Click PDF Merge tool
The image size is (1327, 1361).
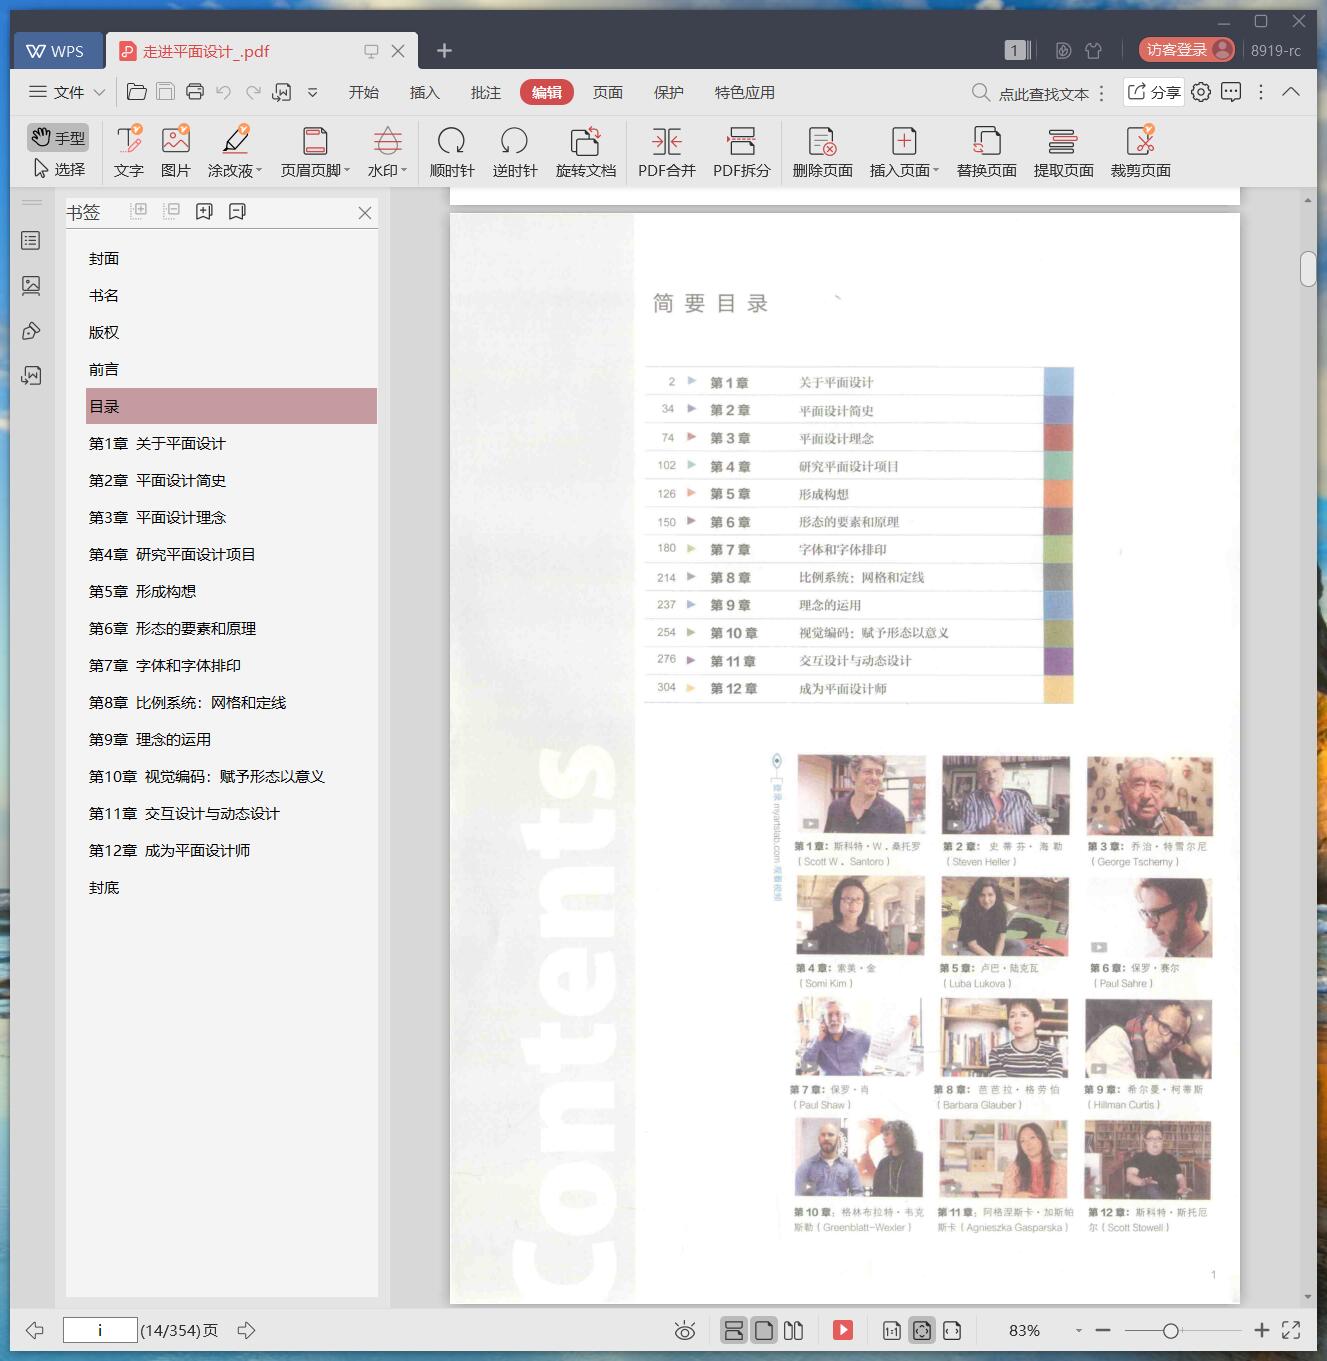click(x=667, y=152)
